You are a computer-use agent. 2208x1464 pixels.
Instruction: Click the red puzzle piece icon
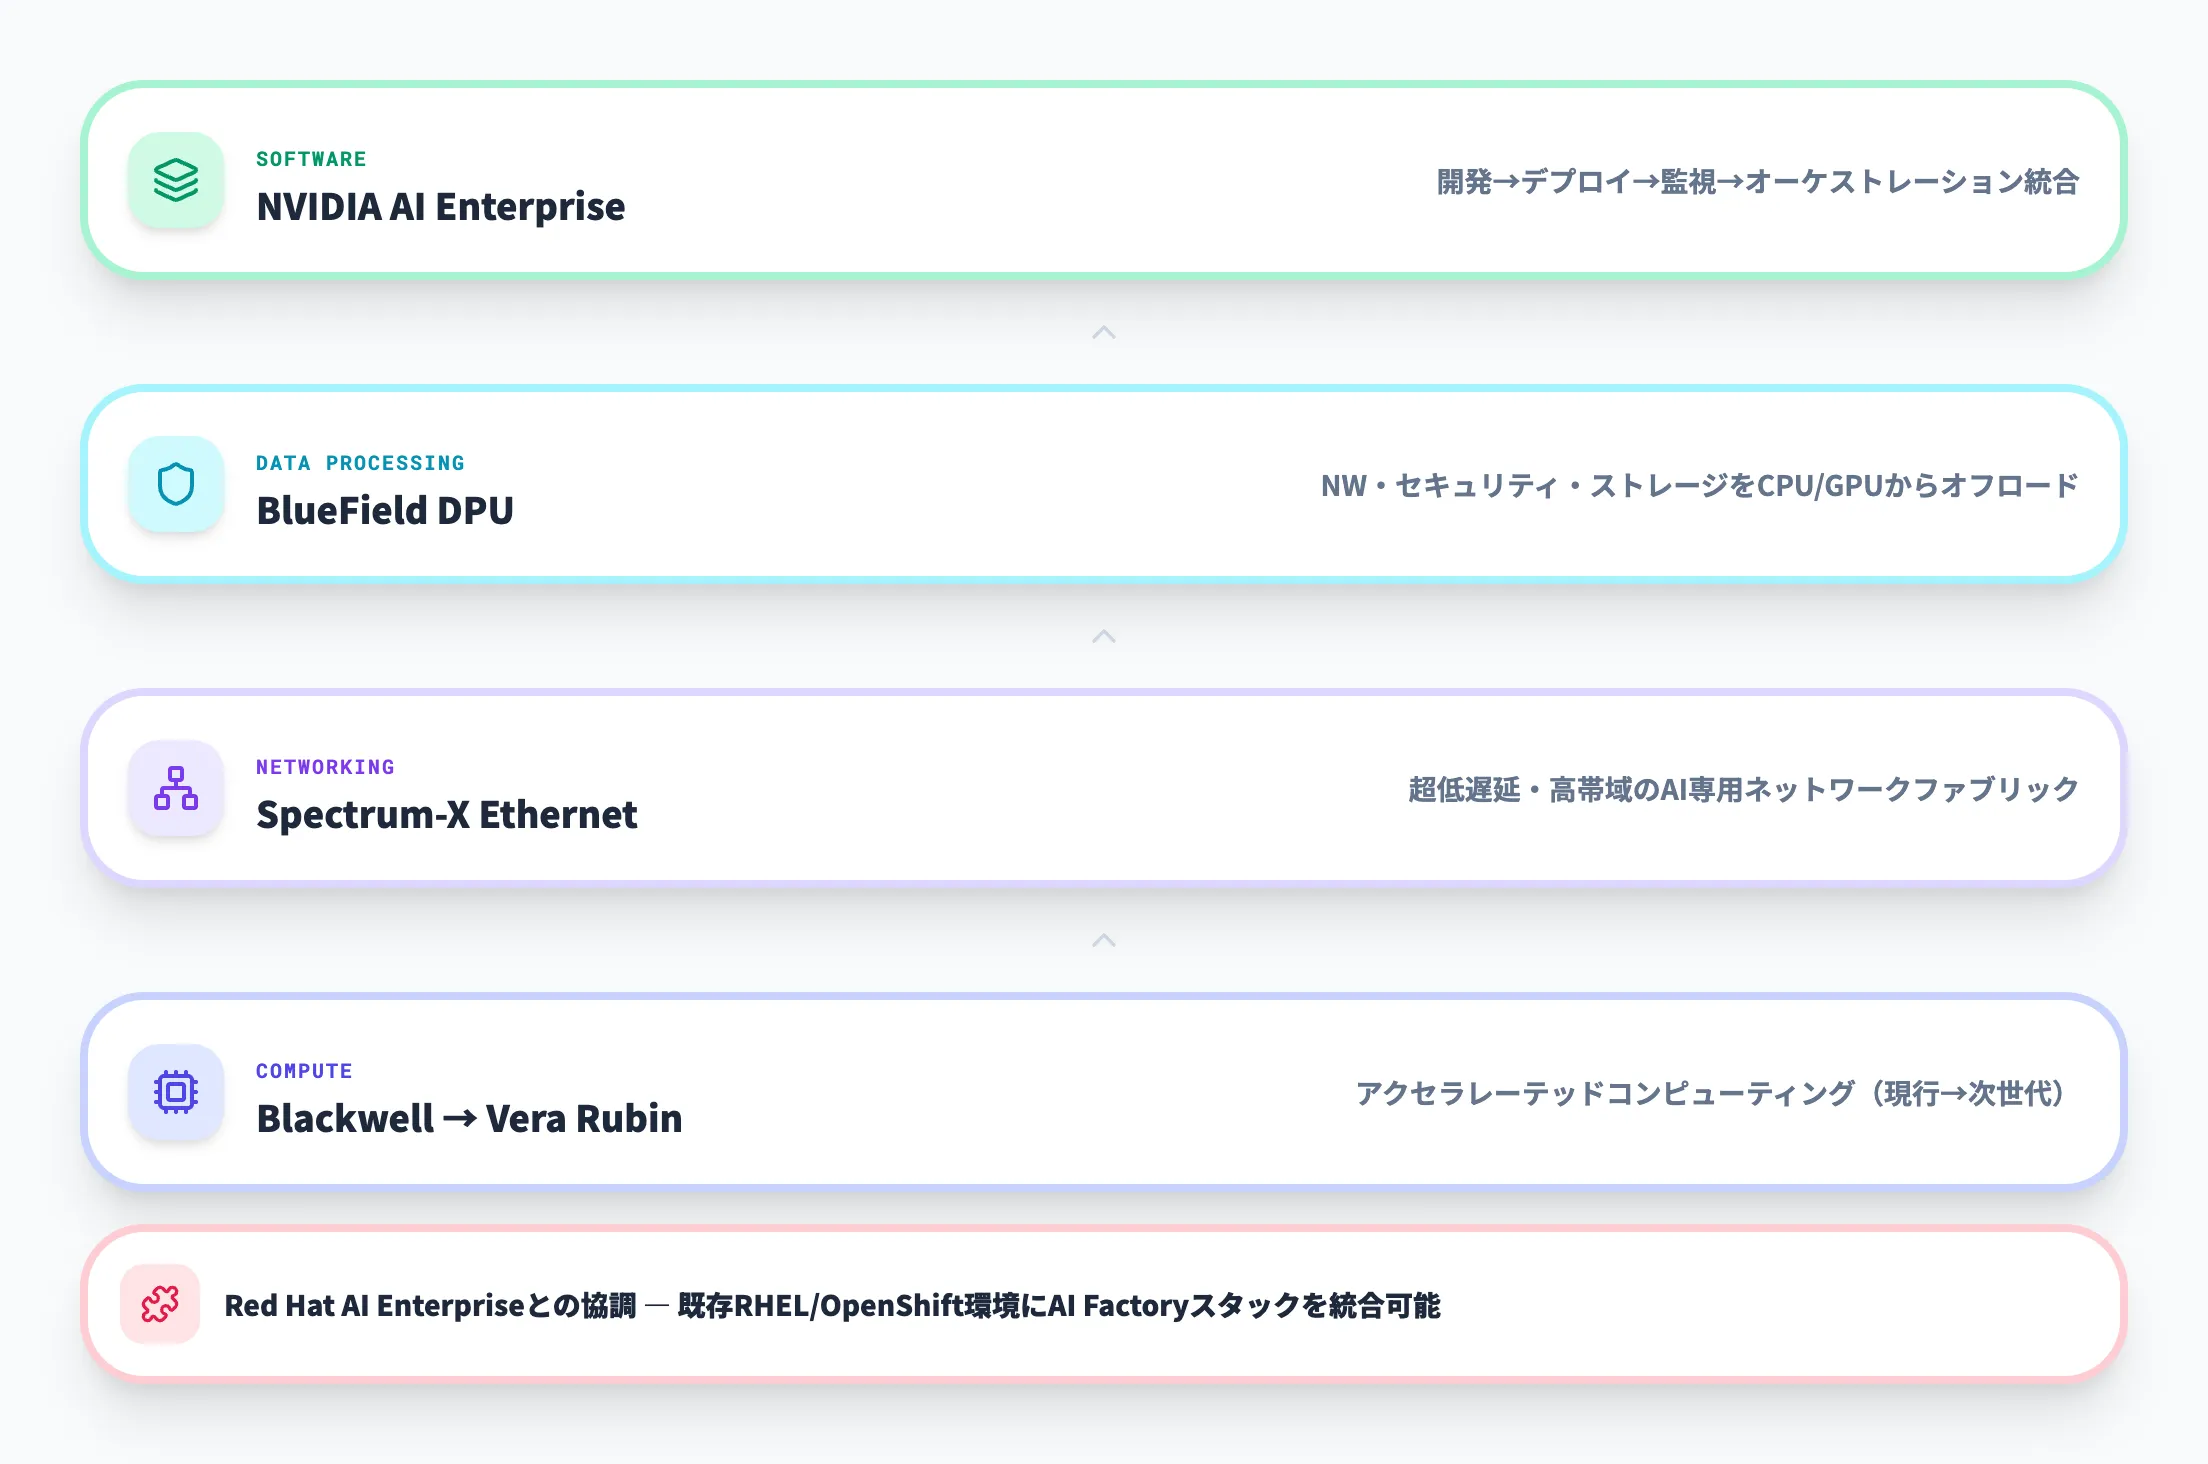pos(160,1305)
